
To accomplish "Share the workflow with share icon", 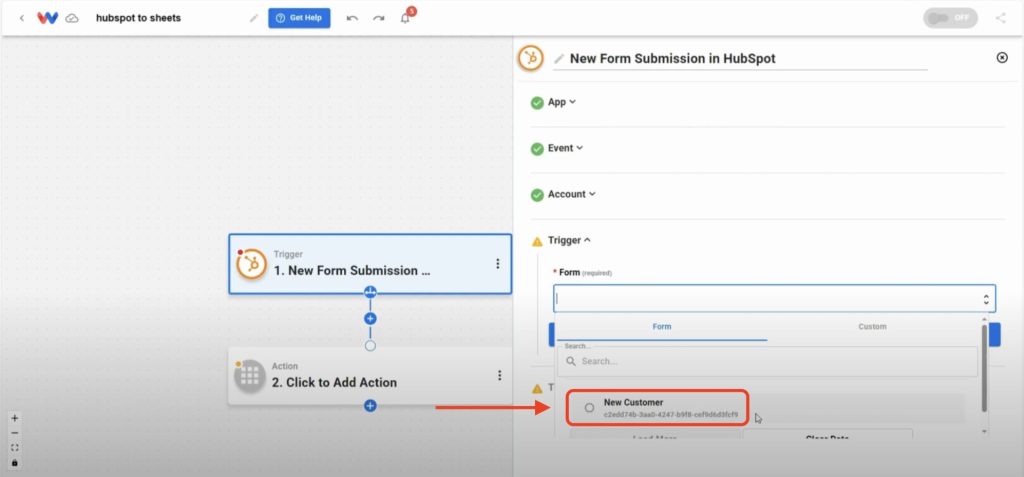I will pos(1000,18).
